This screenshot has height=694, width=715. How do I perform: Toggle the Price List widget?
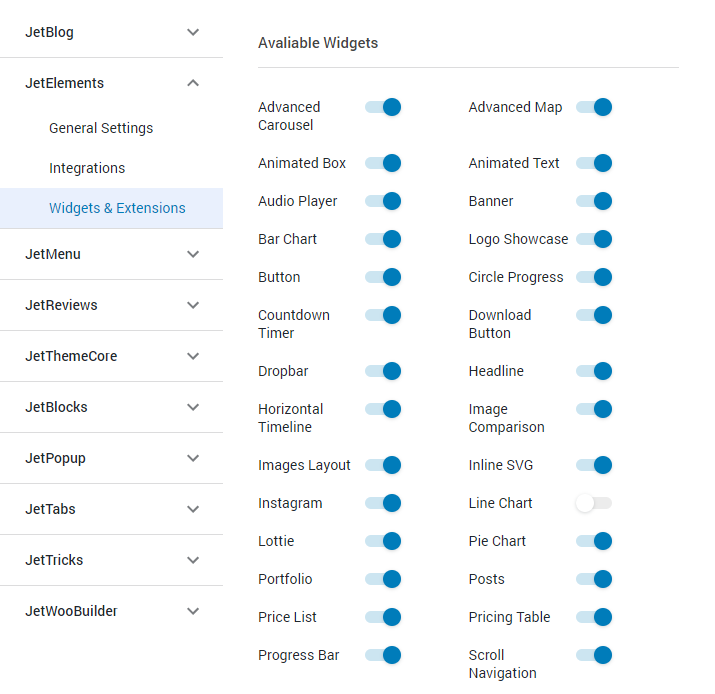[x=383, y=617]
